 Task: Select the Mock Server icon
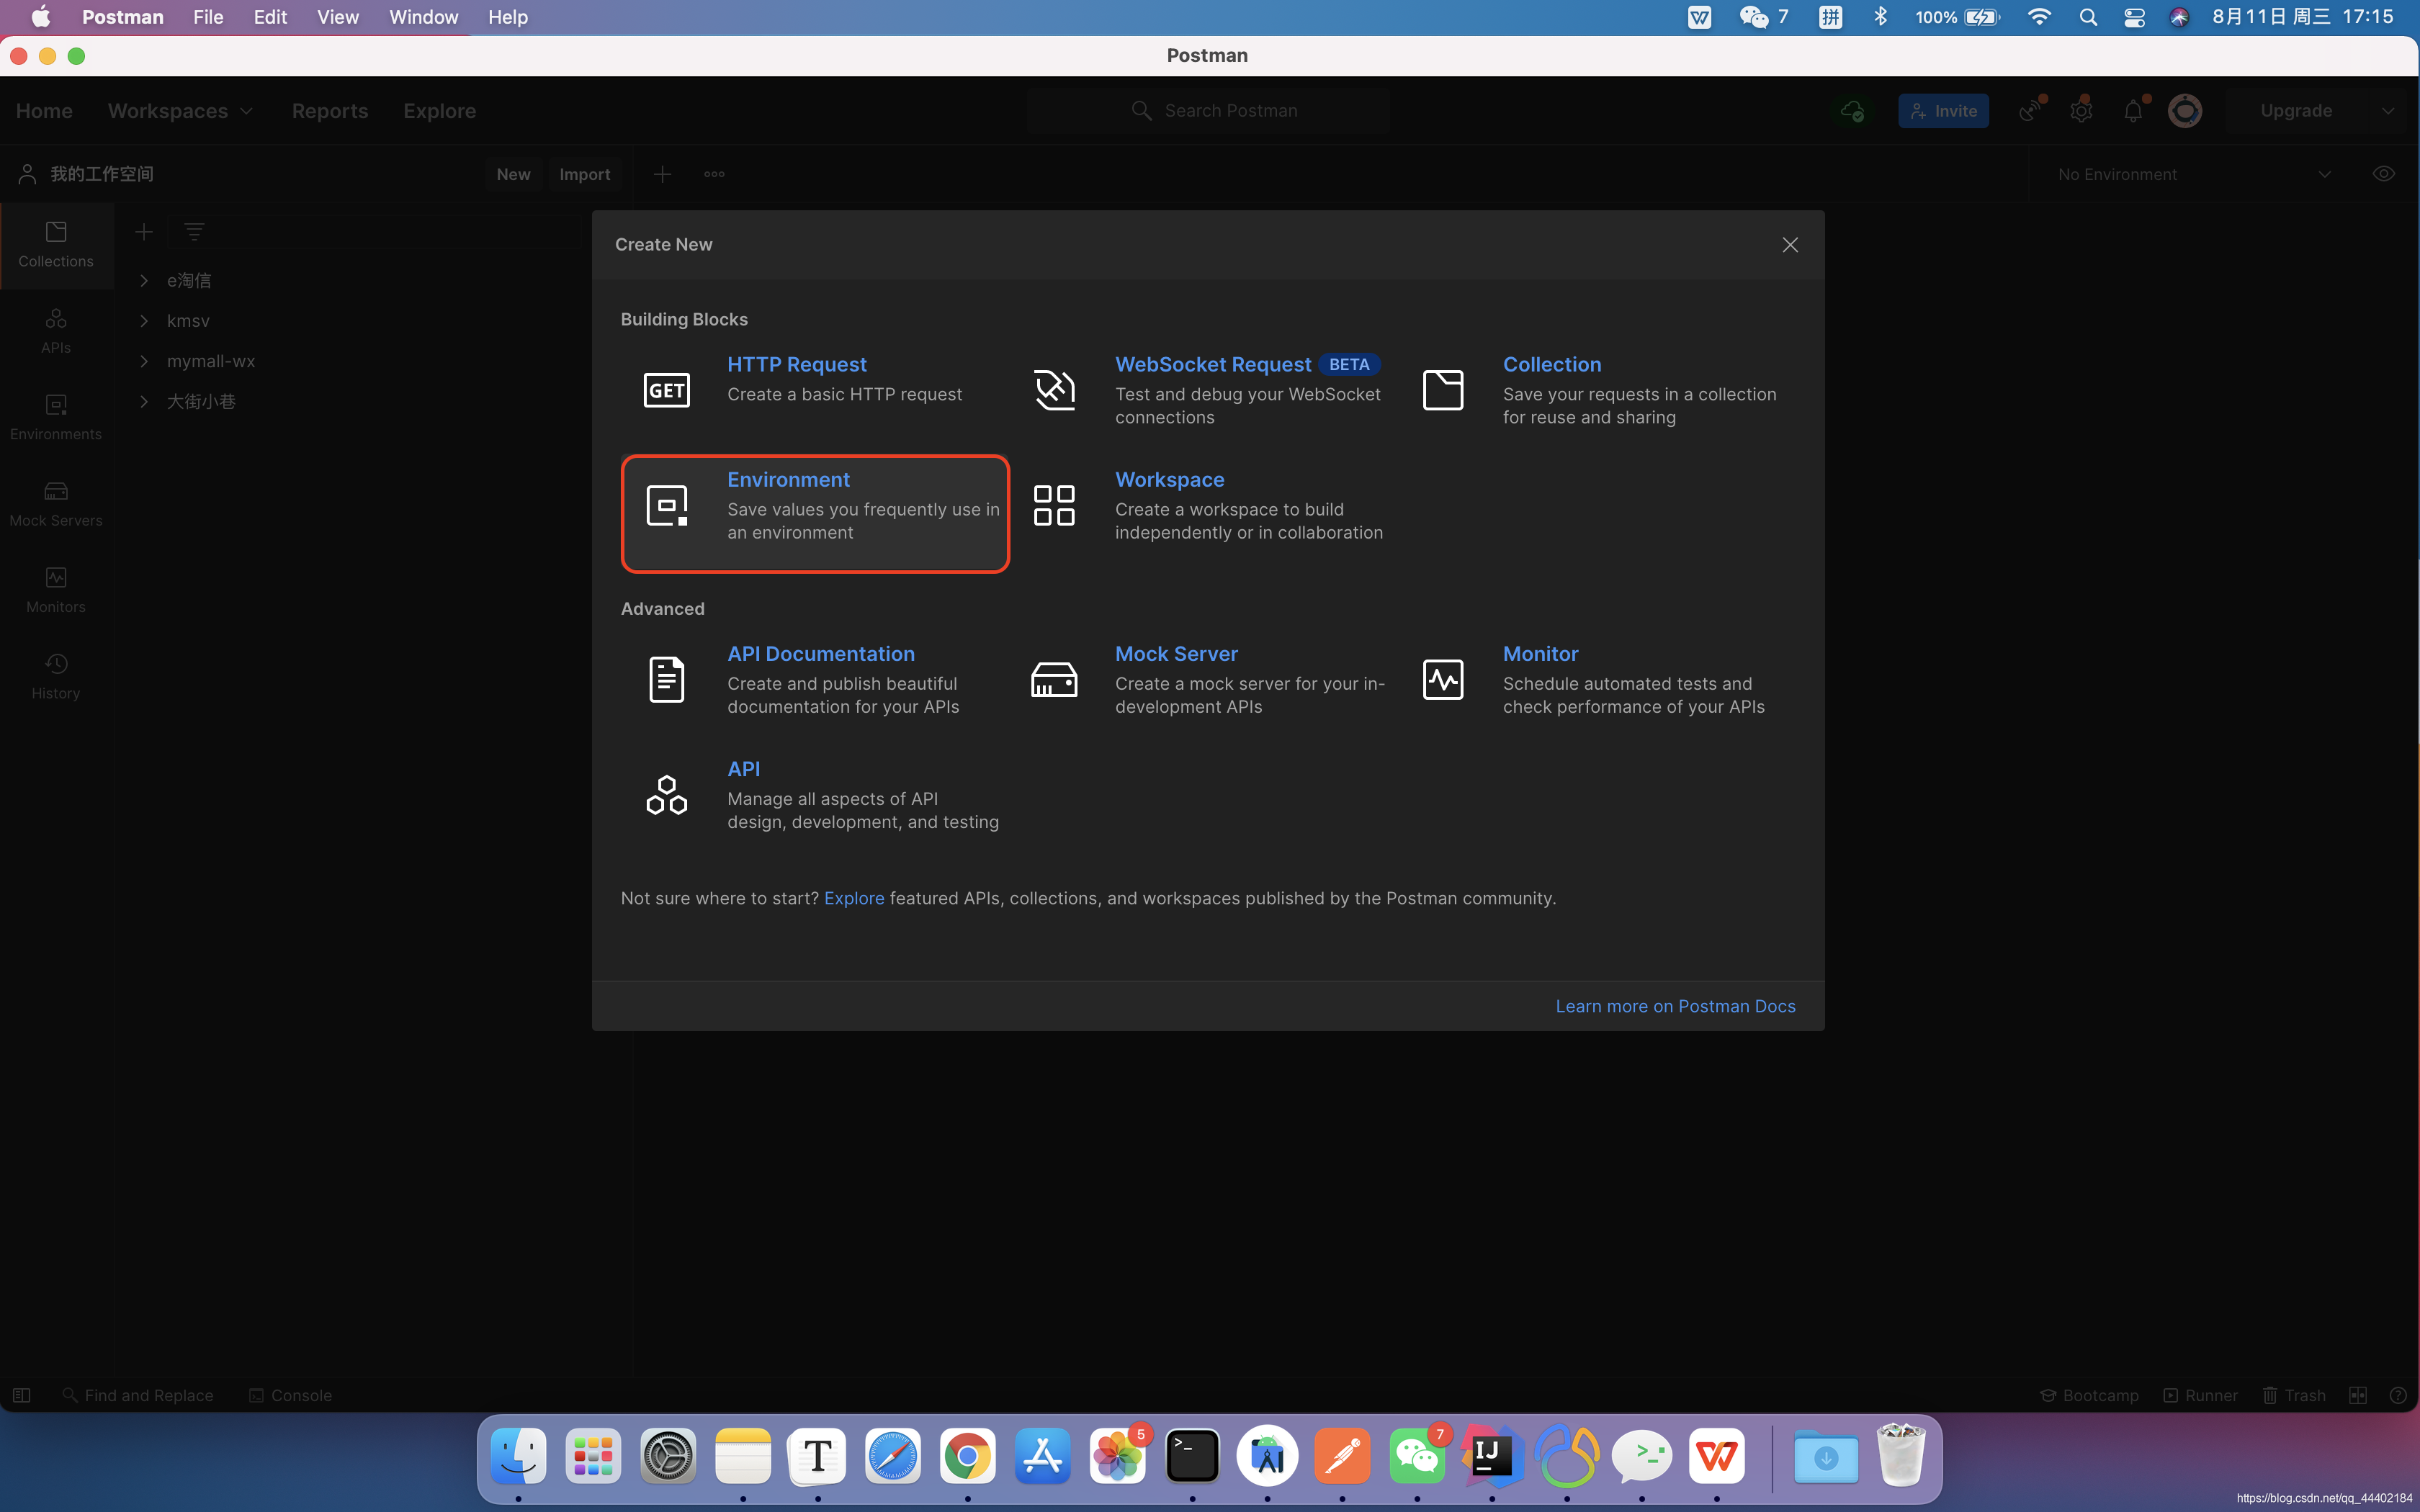1054,680
